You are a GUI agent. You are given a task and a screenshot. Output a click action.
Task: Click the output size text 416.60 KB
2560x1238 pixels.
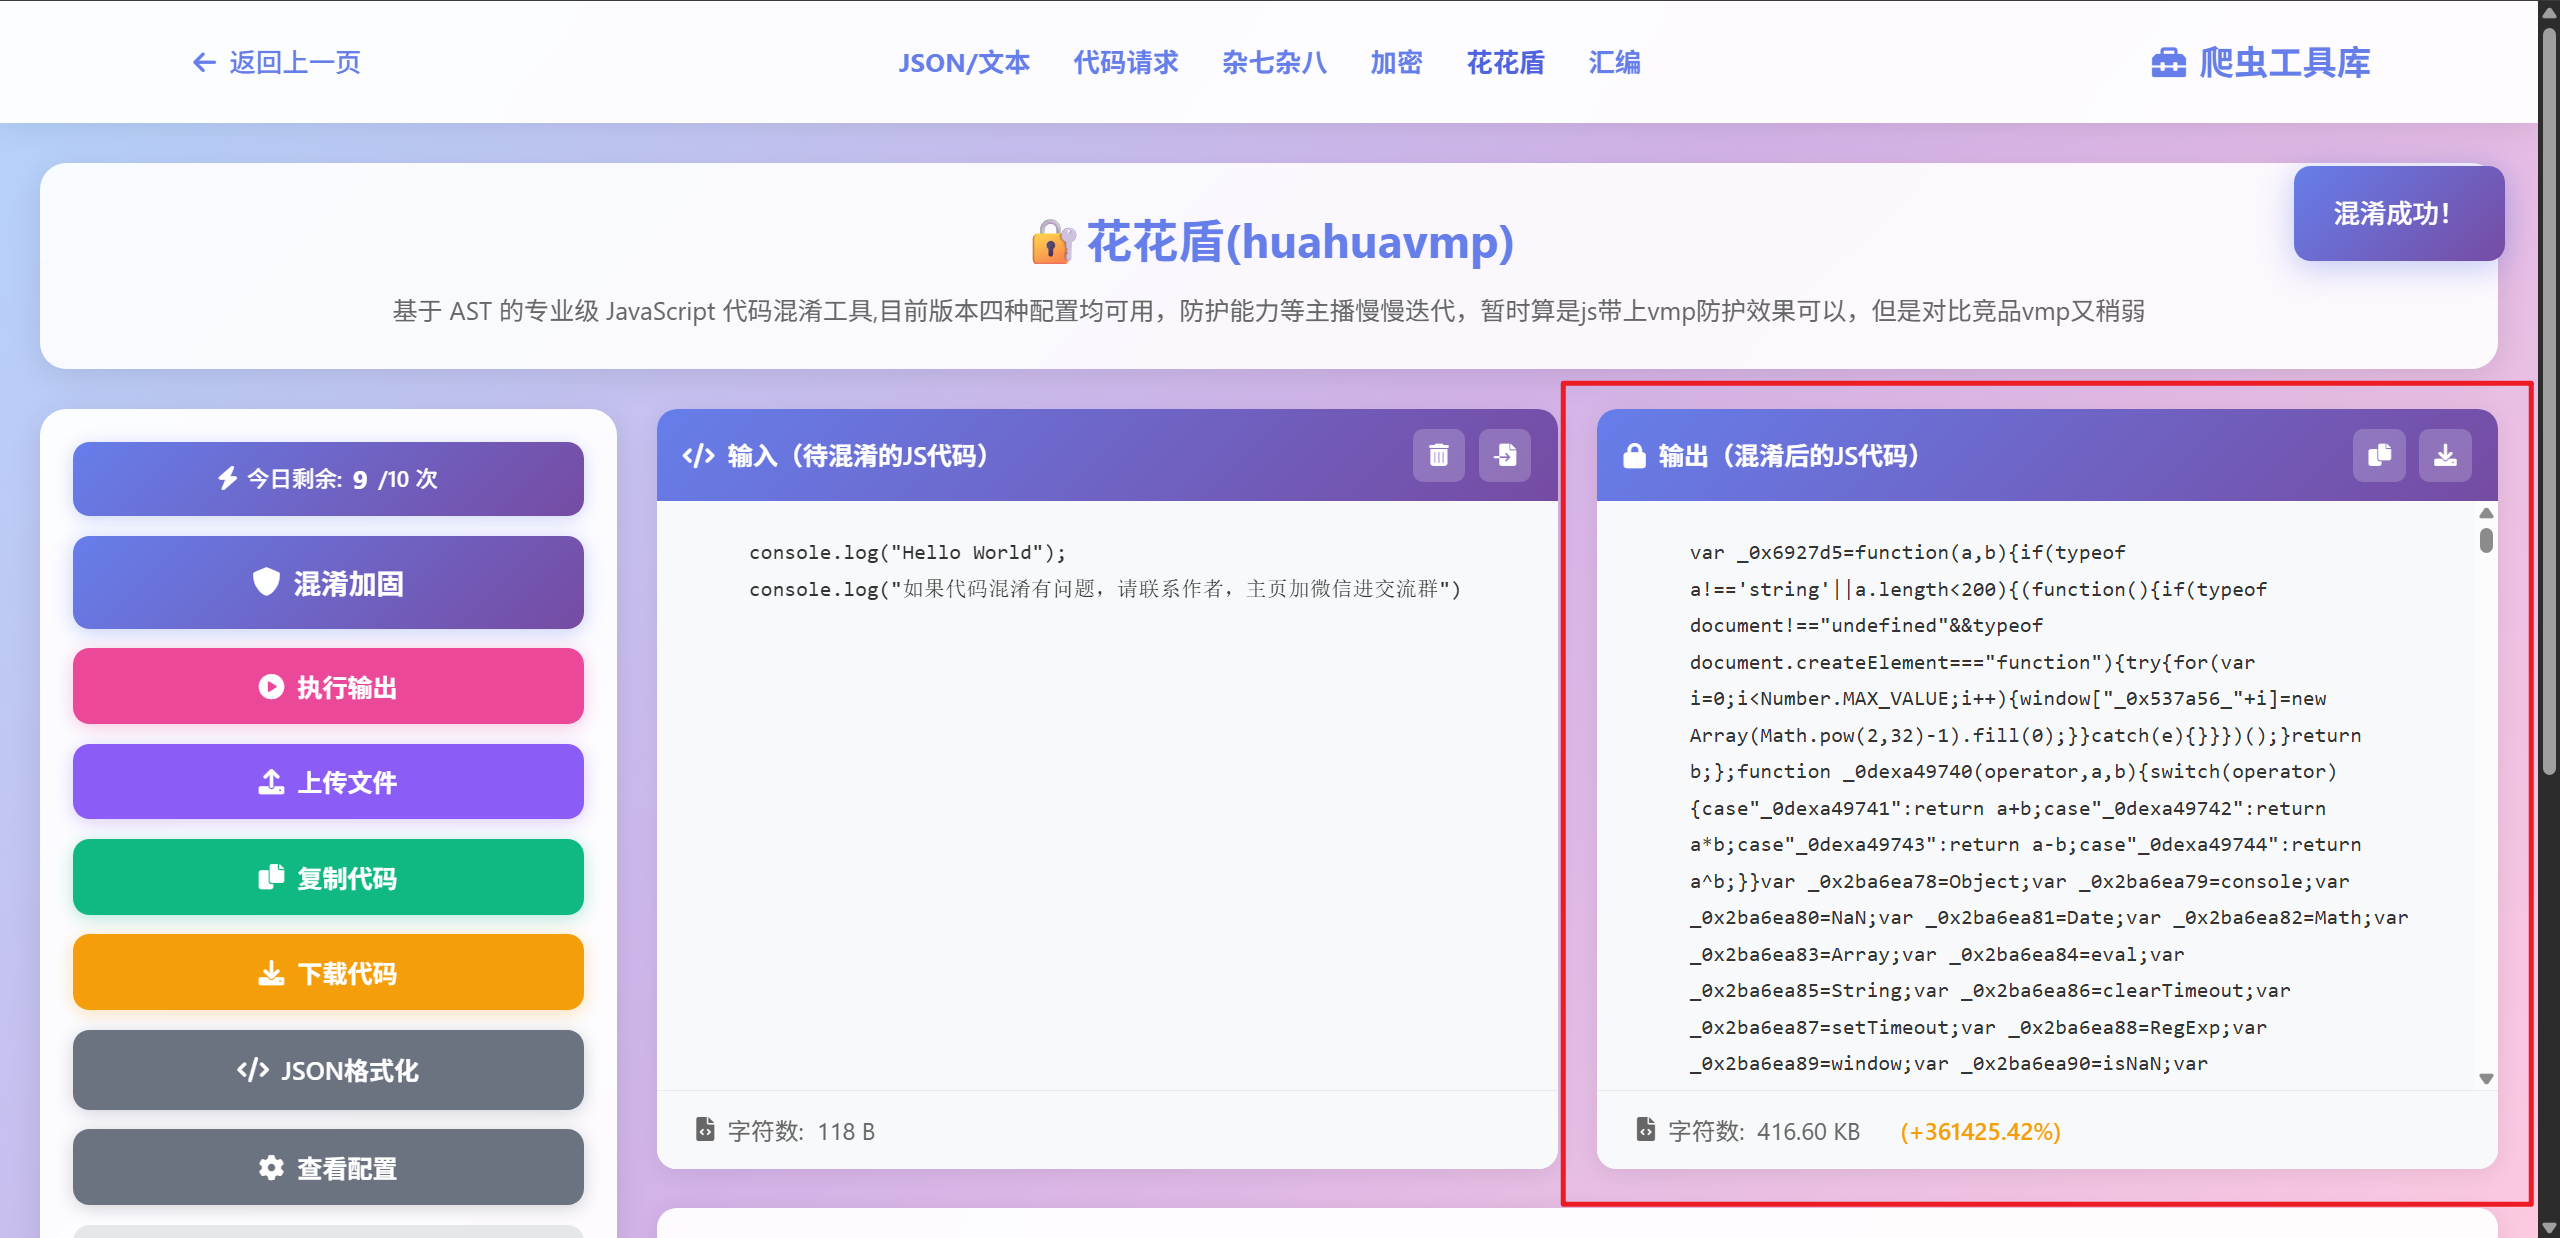point(1808,1131)
